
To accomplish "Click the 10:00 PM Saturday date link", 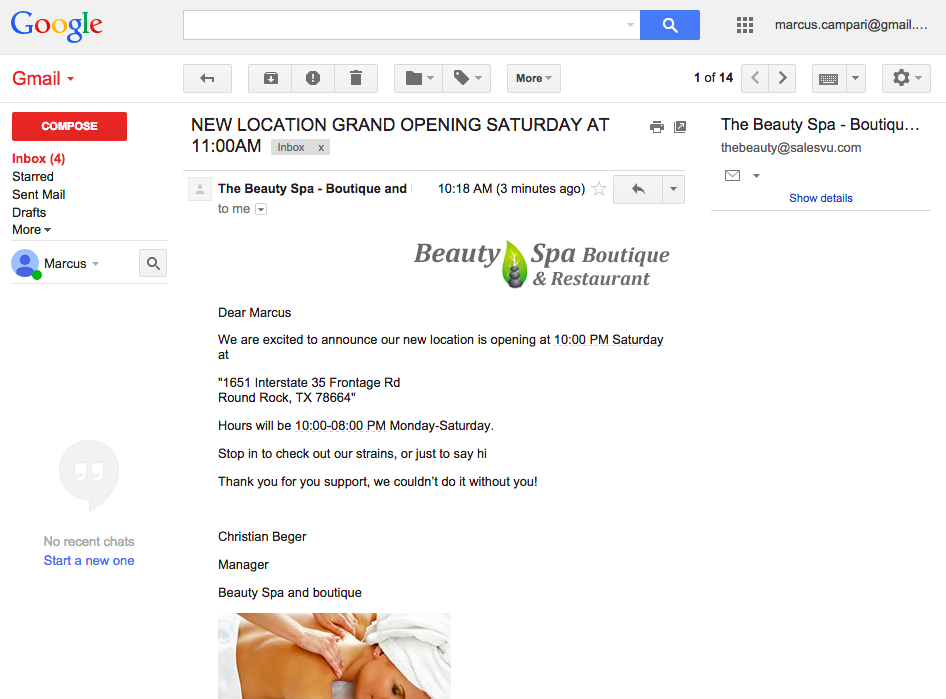I will coord(608,340).
